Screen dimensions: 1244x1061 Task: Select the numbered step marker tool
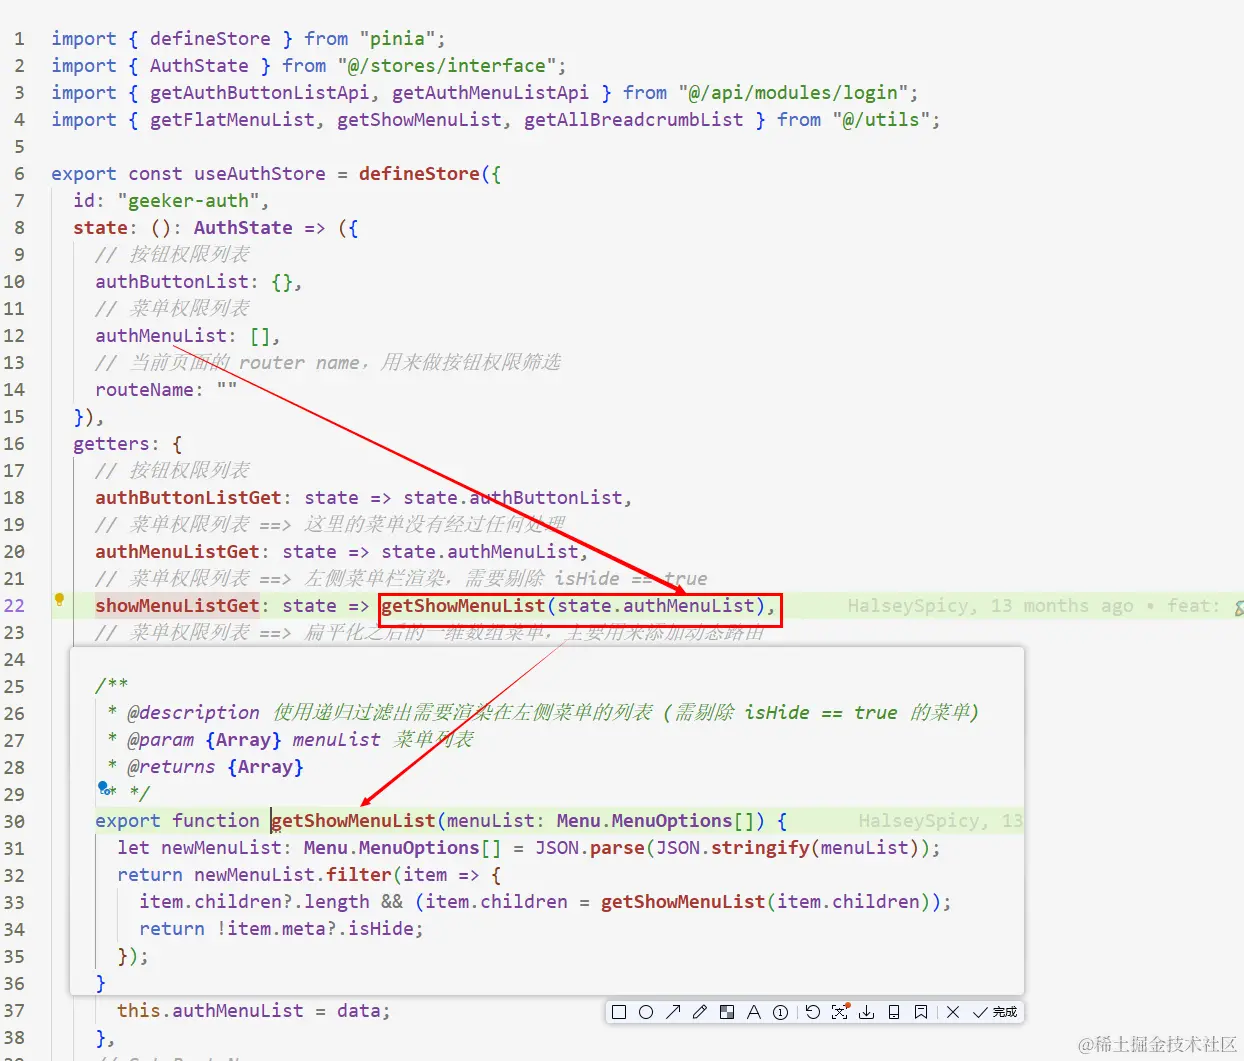[781, 1012]
